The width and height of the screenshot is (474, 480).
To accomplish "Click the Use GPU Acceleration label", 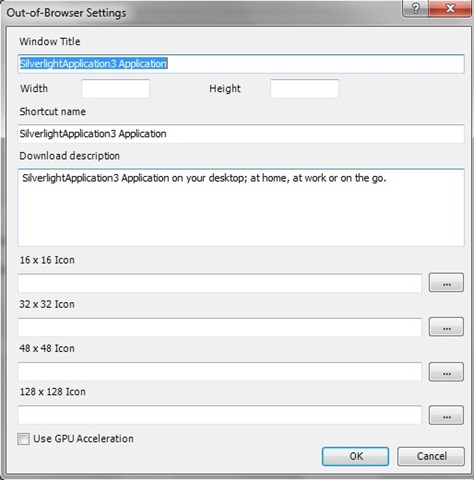I will coord(83,439).
